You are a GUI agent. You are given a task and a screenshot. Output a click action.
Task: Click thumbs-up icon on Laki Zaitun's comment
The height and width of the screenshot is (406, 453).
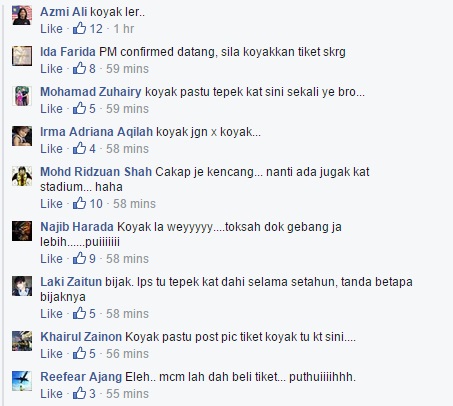(79, 313)
